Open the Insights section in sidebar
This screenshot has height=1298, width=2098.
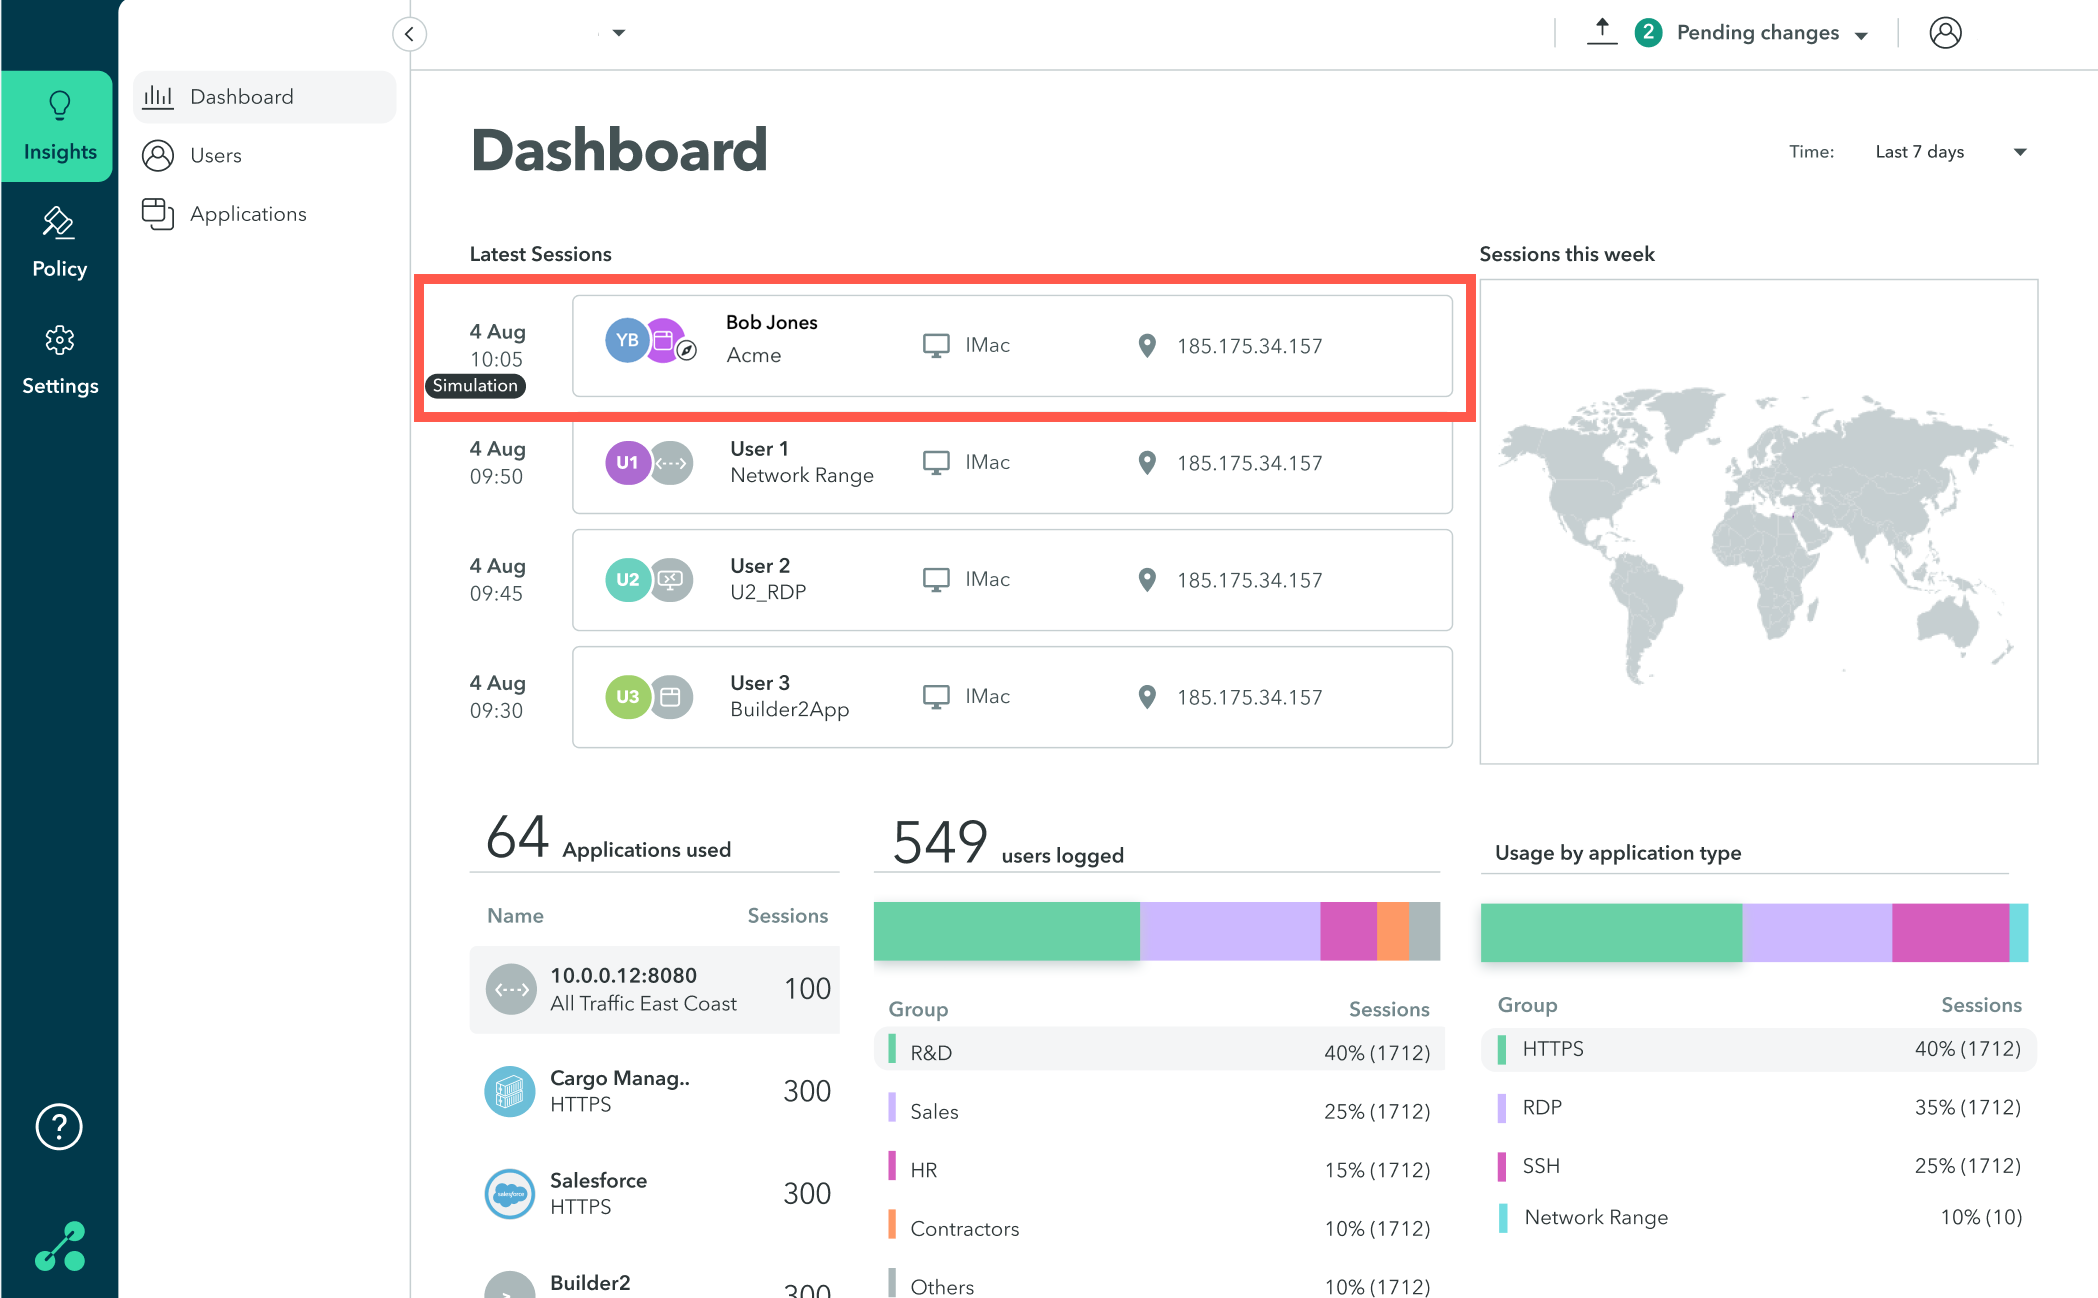click(x=59, y=126)
